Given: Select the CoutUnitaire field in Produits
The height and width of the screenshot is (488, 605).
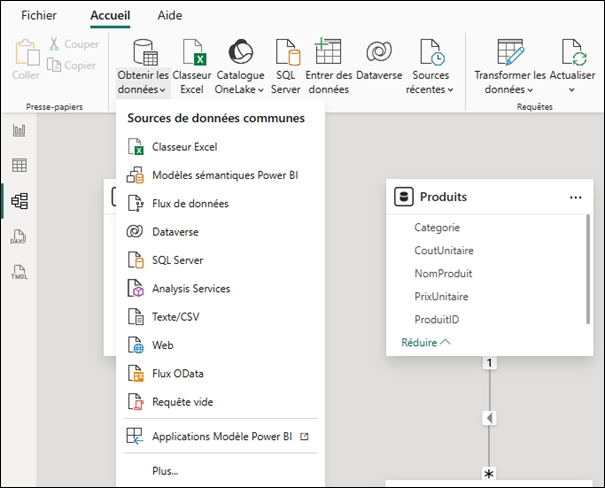Looking at the screenshot, I should (444, 251).
